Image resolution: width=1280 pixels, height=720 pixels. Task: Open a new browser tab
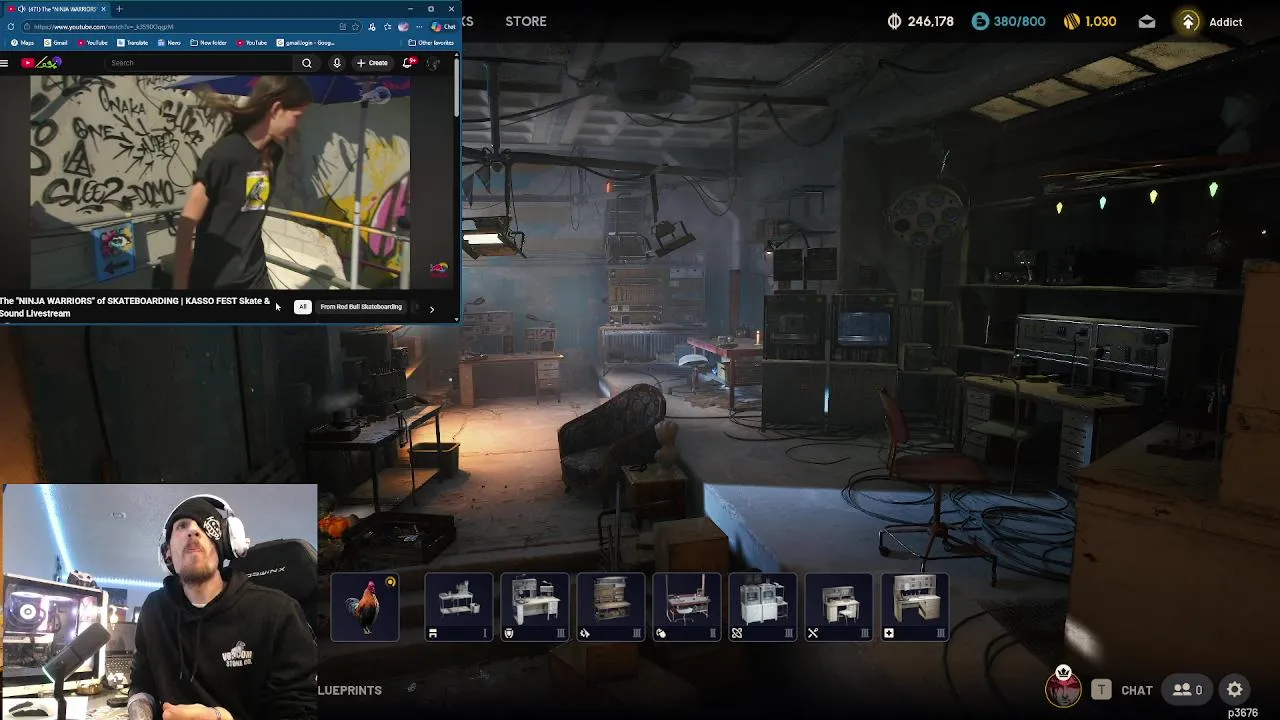click(119, 9)
